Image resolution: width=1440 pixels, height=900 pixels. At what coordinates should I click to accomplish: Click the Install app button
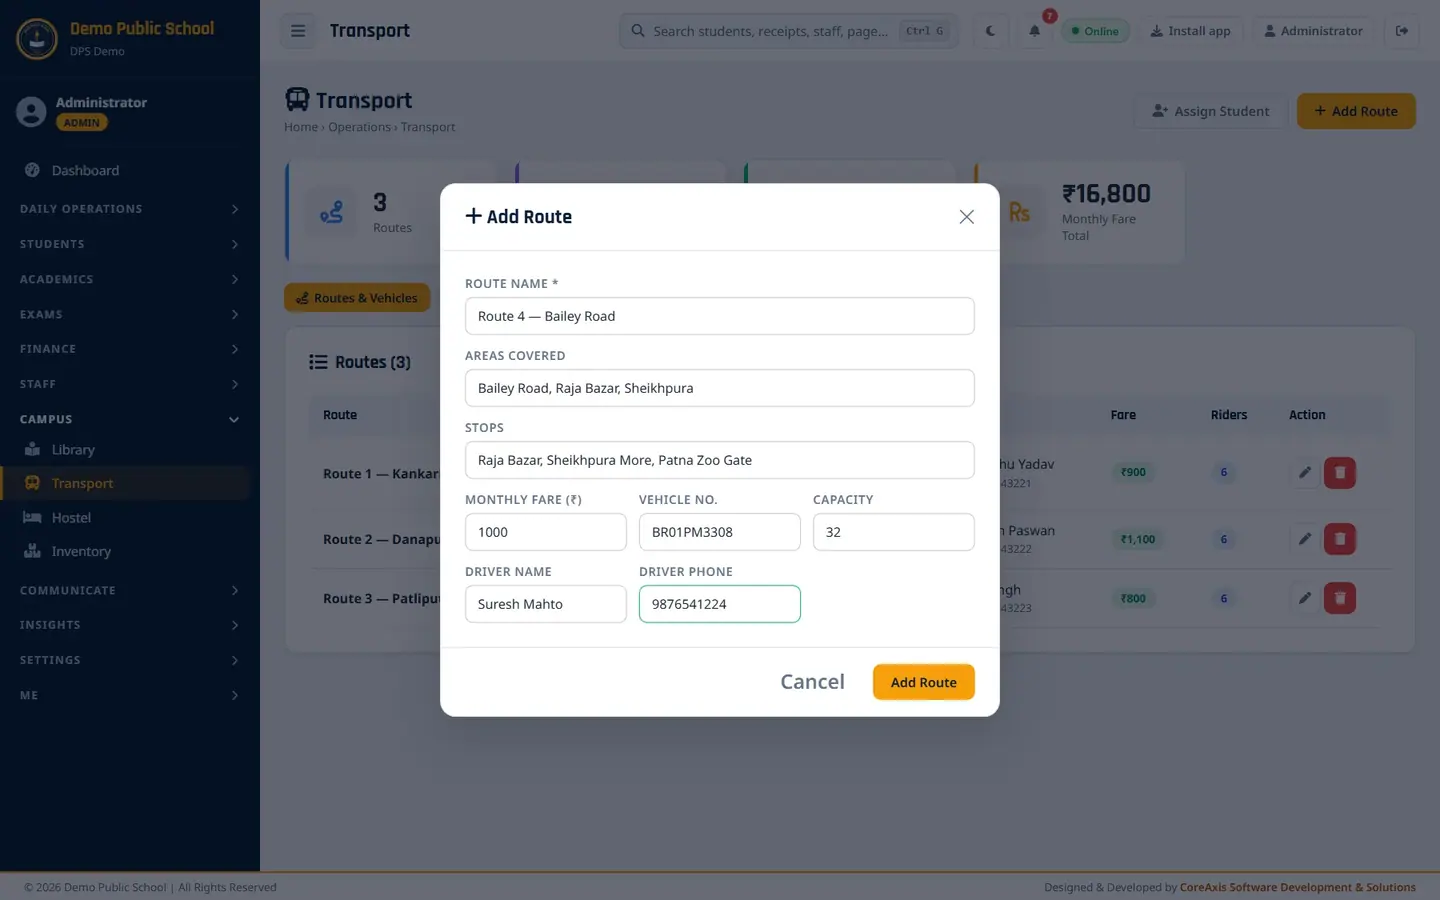point(1190,31)
